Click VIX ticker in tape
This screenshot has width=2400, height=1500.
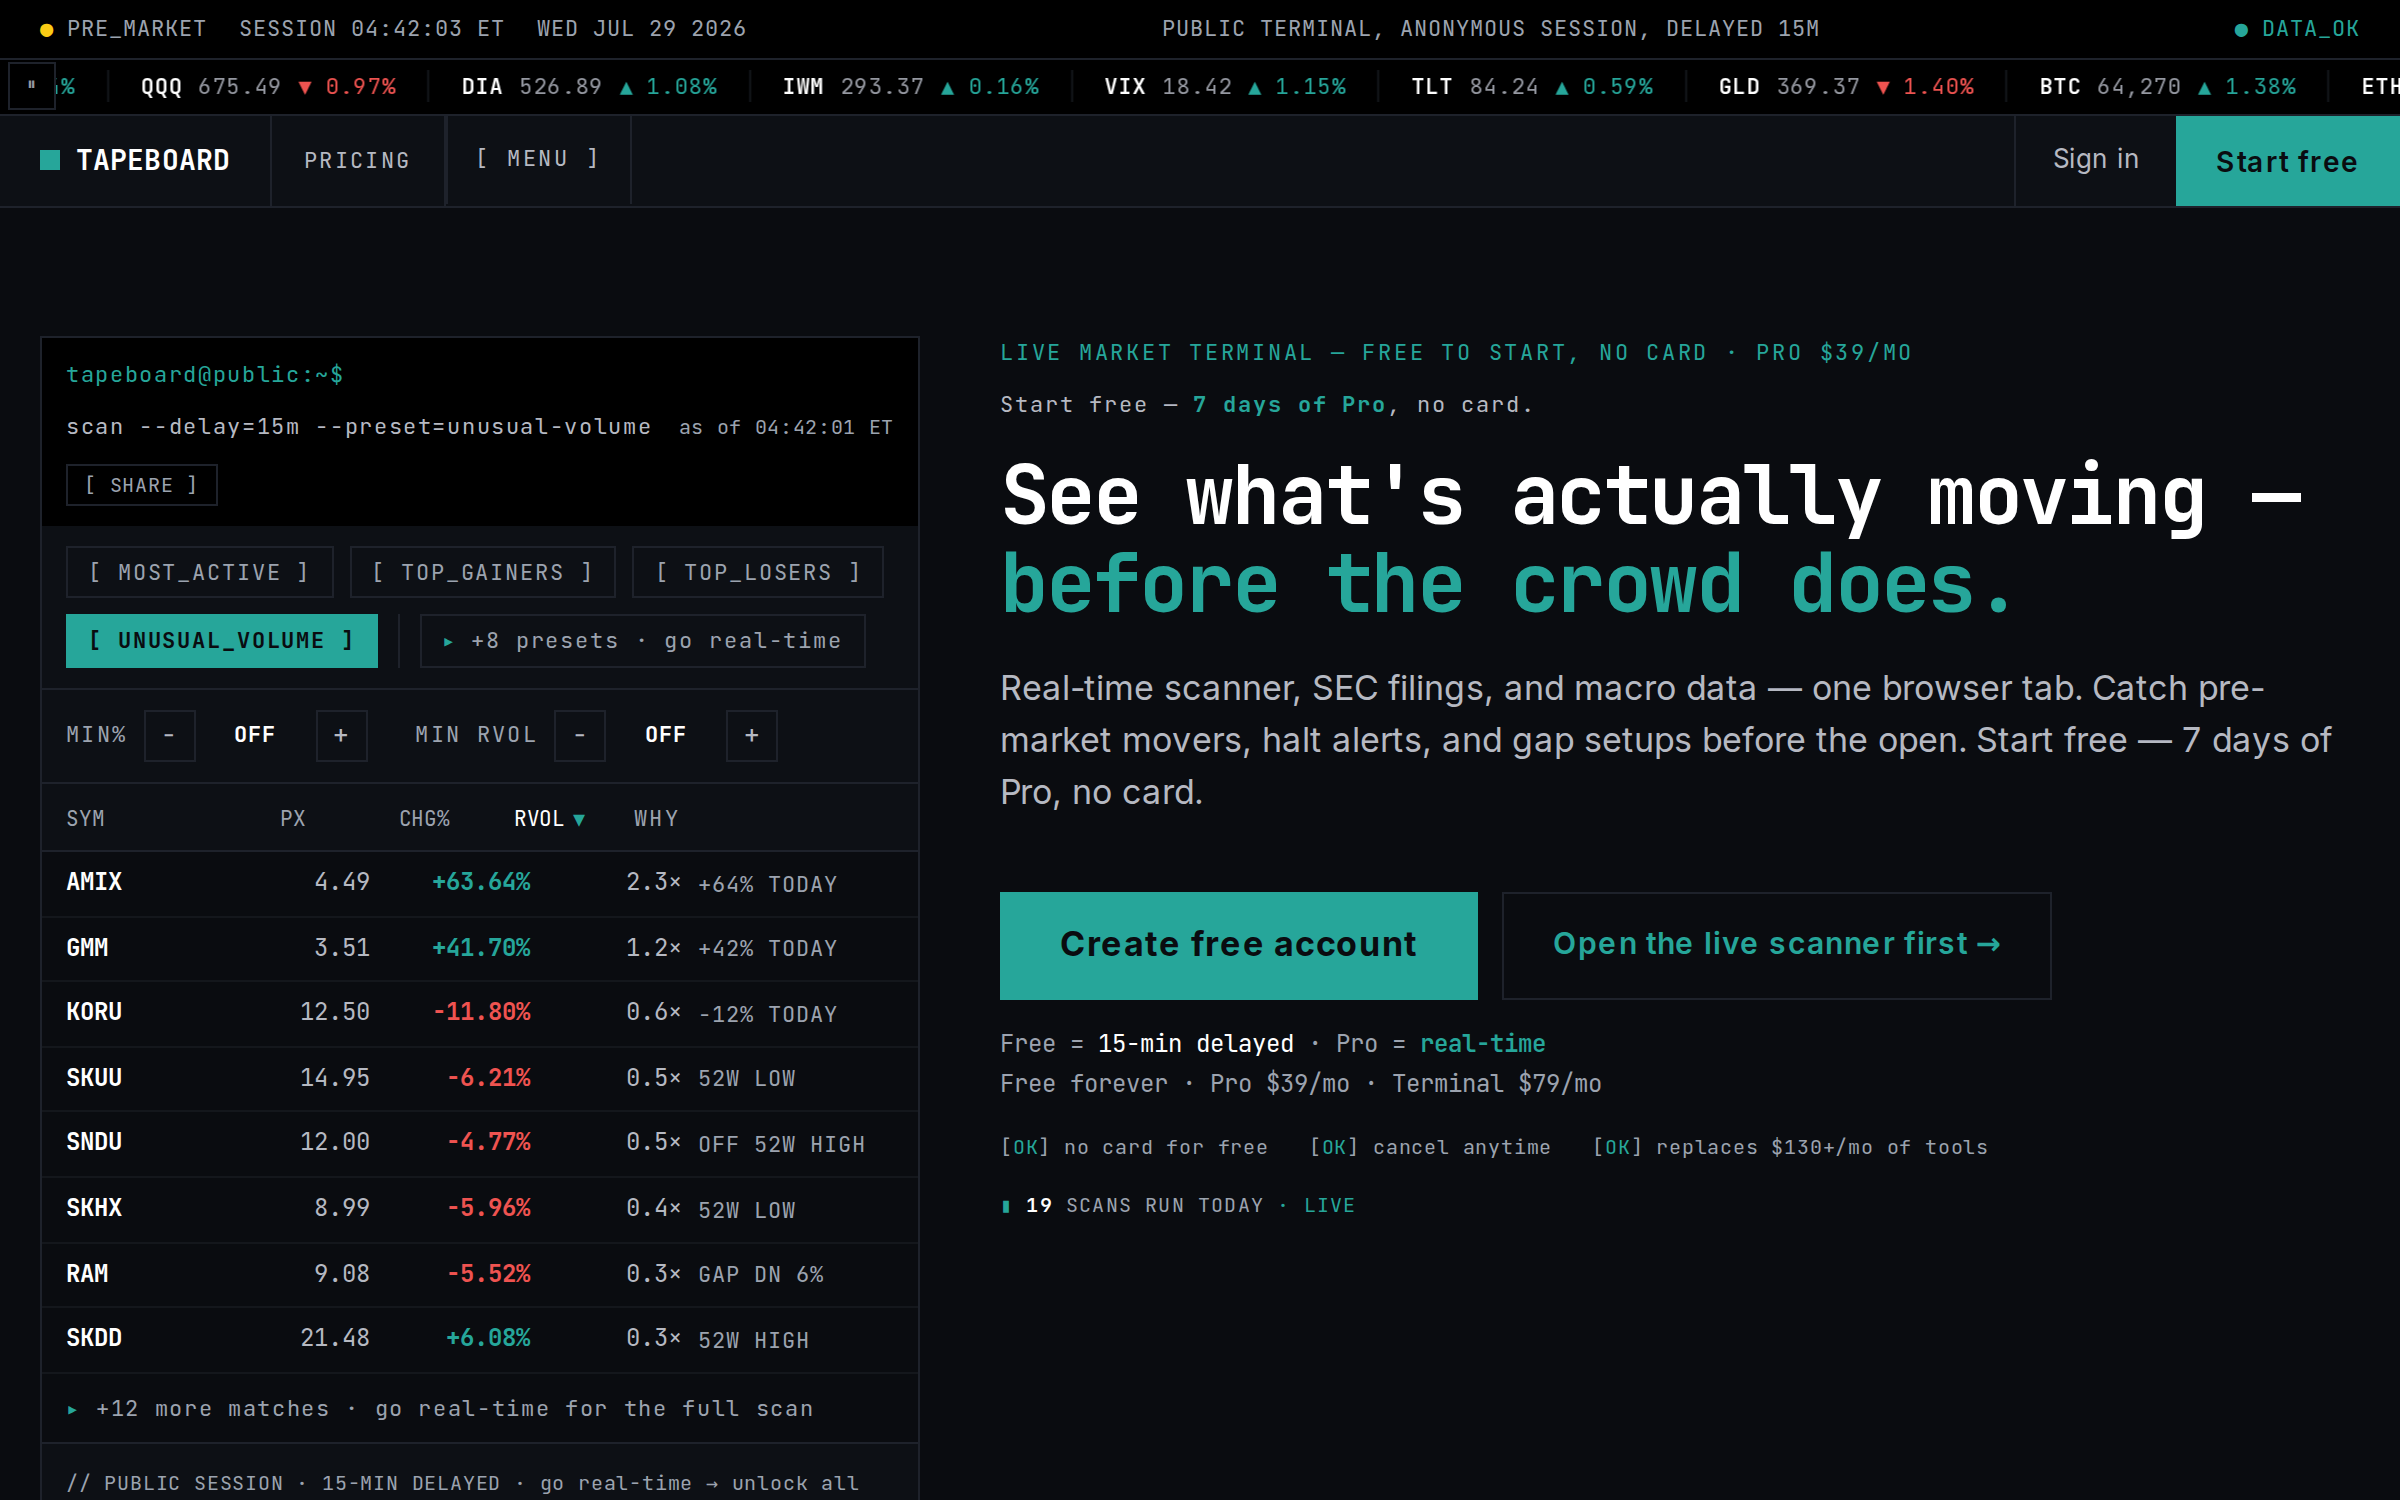[1225, 87]
